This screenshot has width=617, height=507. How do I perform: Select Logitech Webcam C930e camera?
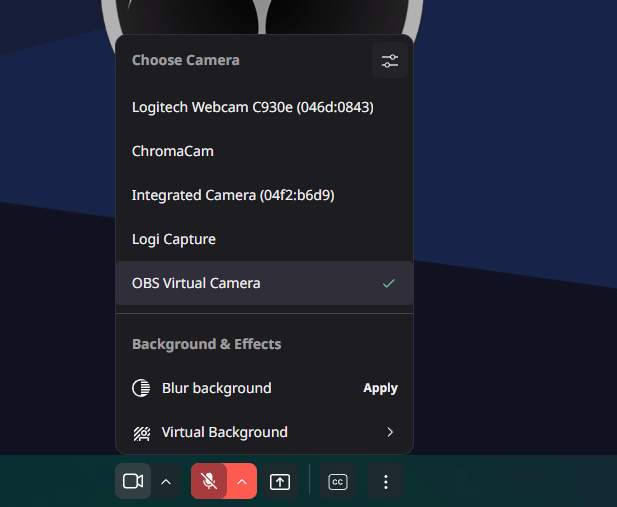click(x=264, y=107)
